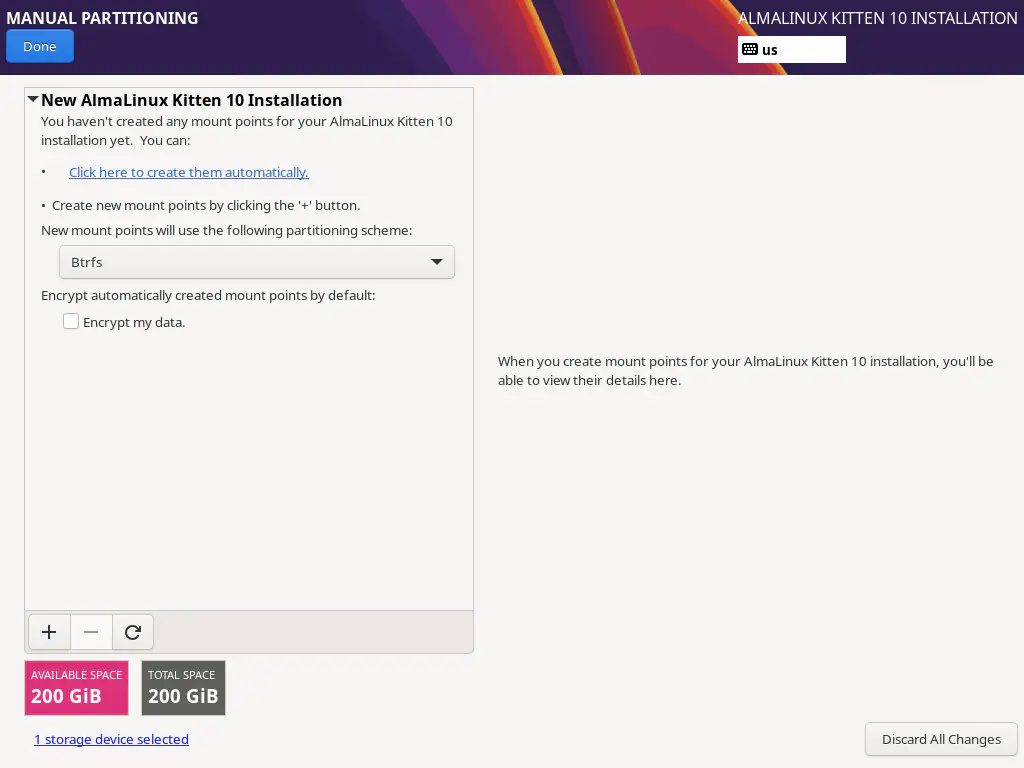Viewport: 1024px width, 768px height.
Task: Click the pink Available Space 200 GiB box
Action: (x=76, y=687)
